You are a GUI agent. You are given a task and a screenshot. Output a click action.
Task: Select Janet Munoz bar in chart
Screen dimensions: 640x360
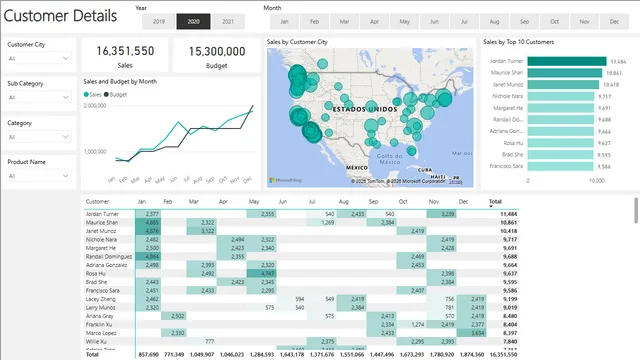[563, 84]
